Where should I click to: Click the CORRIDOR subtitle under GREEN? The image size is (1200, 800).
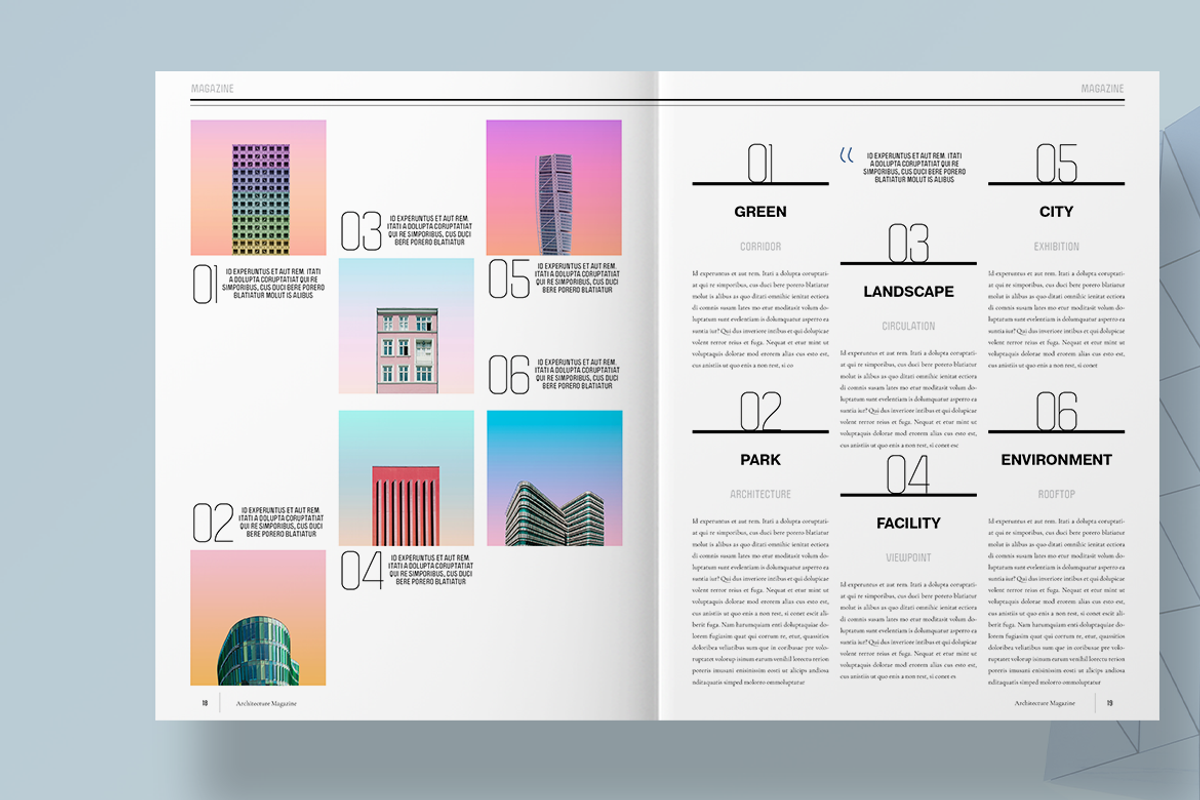tap(760, 244)
